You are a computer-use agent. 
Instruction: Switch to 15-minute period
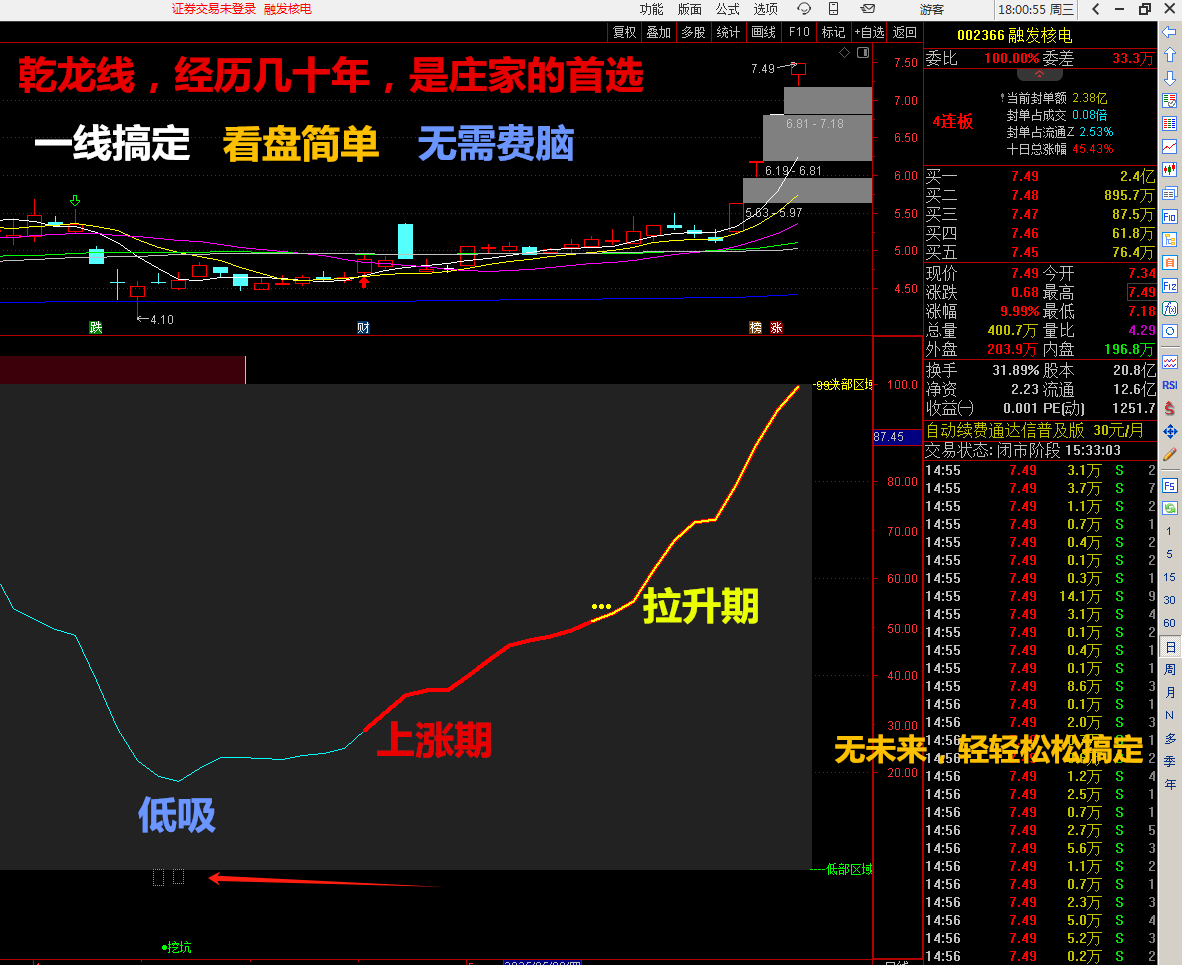(1169, 577)
